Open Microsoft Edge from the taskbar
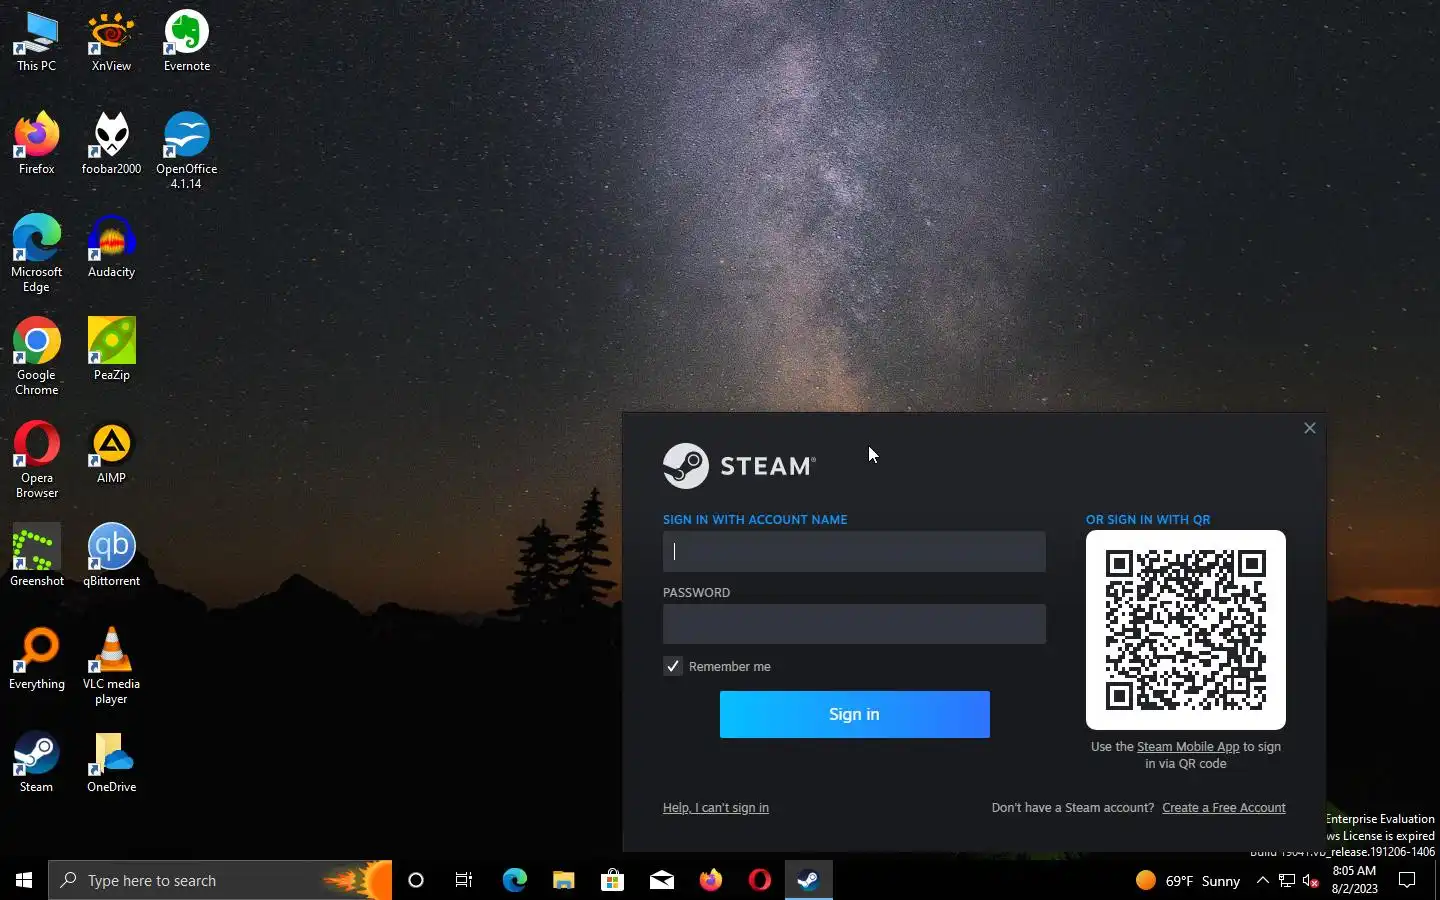The image size is (1440, 900). pyautogui.click(x=514, y=880)
